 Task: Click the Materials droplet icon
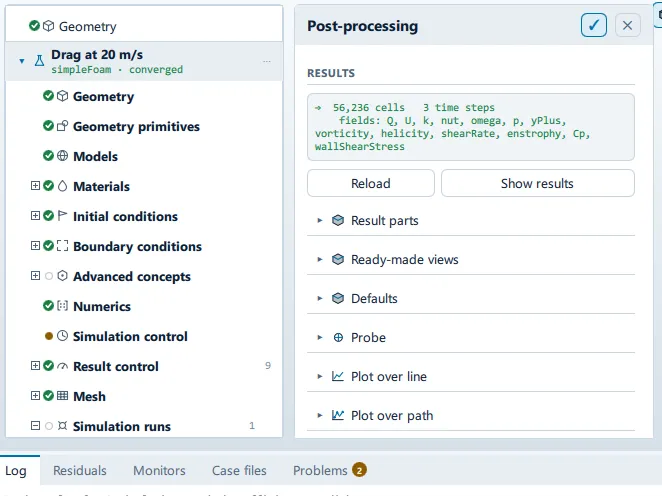[62, 186]
